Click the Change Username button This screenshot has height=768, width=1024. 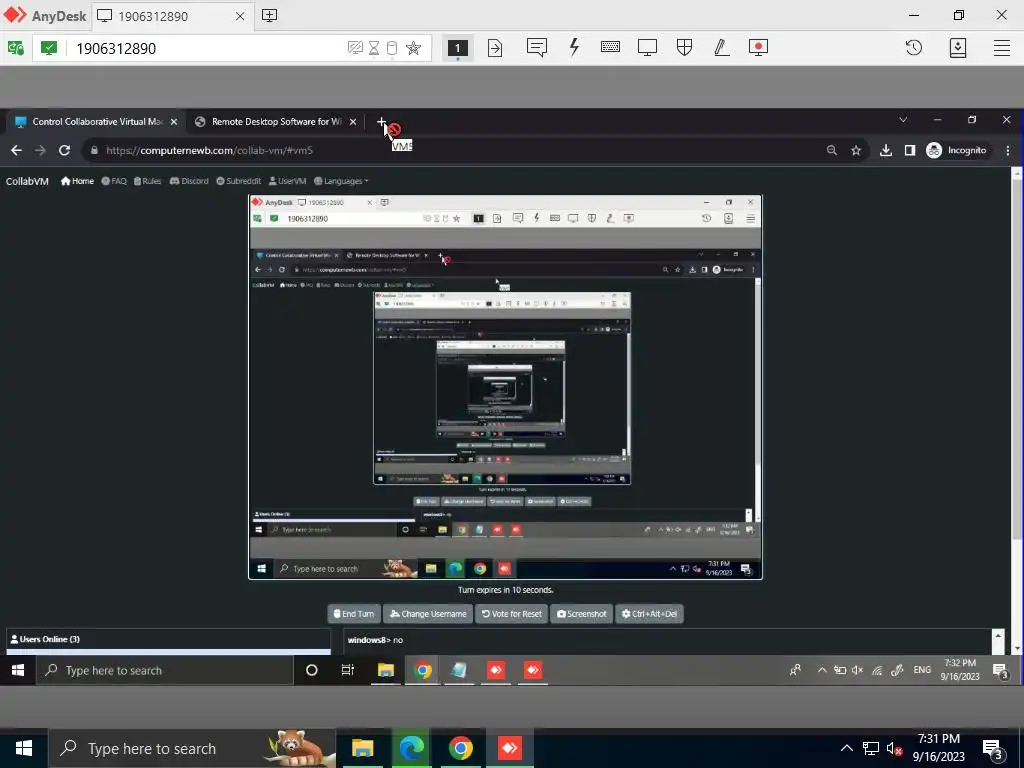428,614
